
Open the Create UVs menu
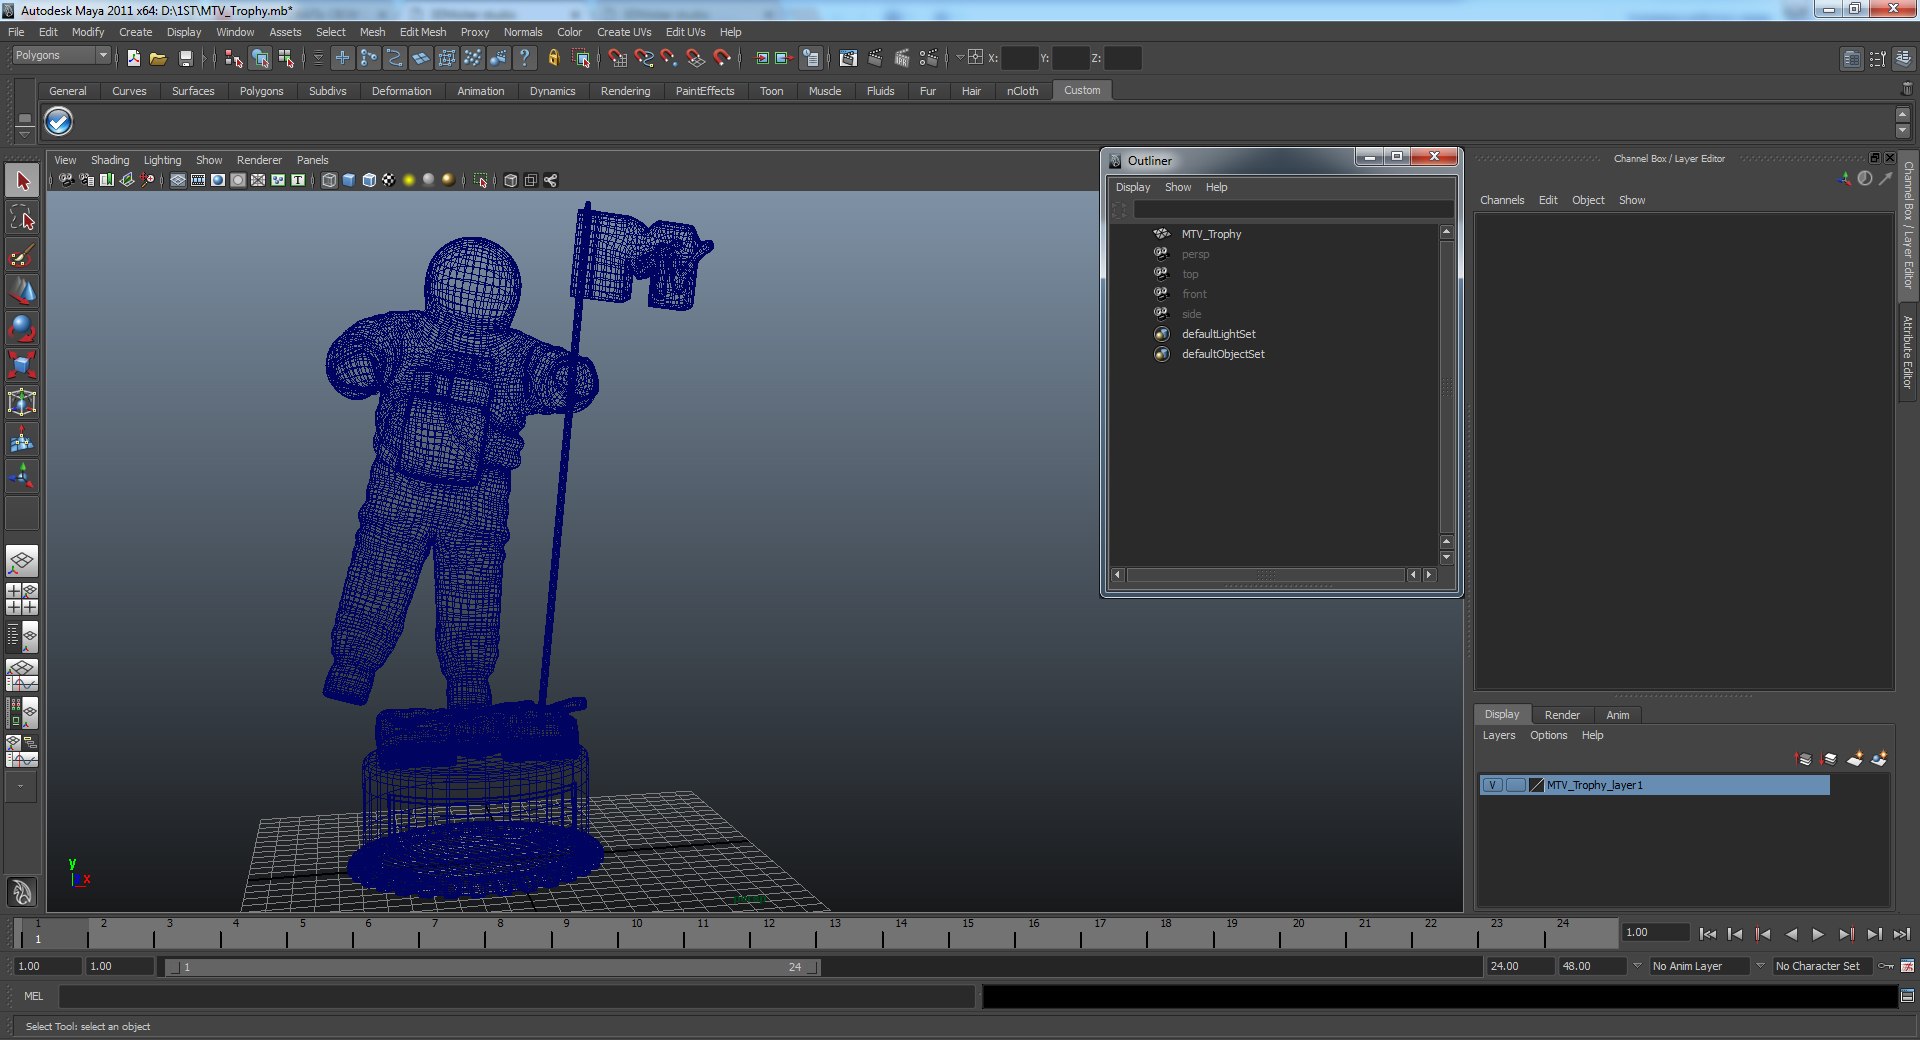(624, 32)
